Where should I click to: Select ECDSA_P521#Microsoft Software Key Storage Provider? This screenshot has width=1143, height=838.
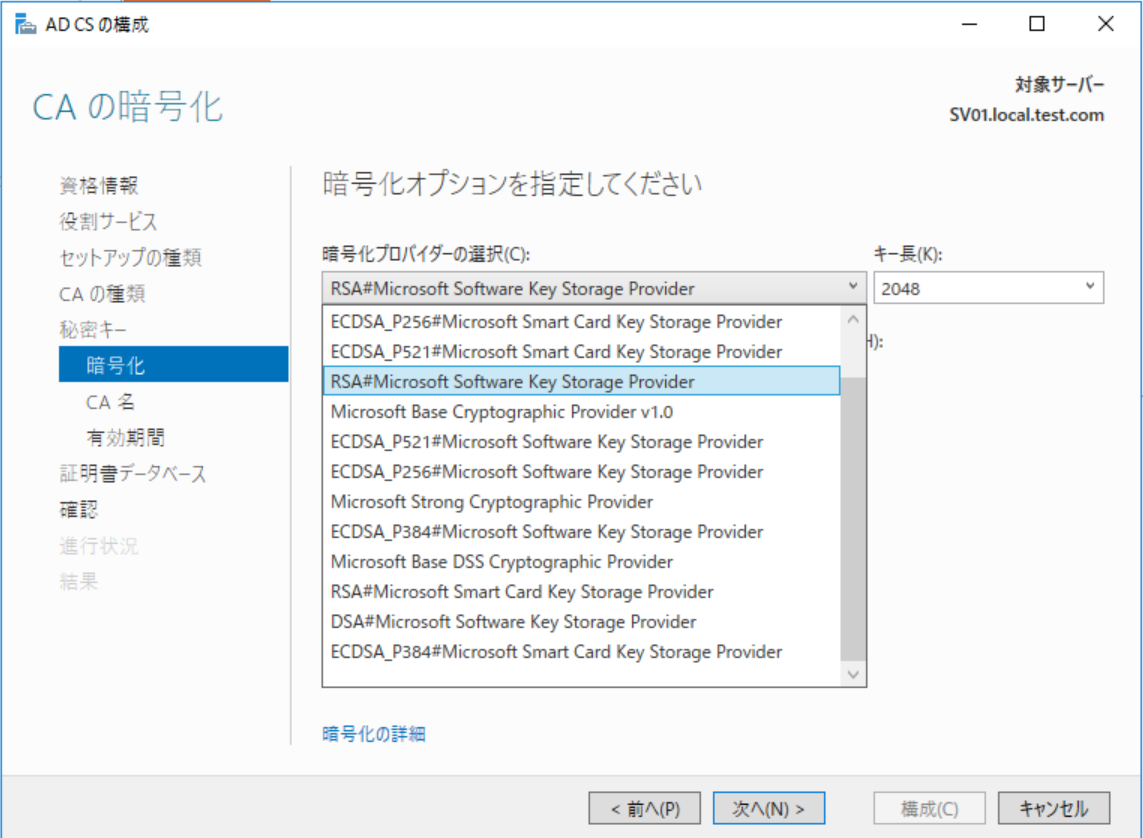[x=581, y=442]
